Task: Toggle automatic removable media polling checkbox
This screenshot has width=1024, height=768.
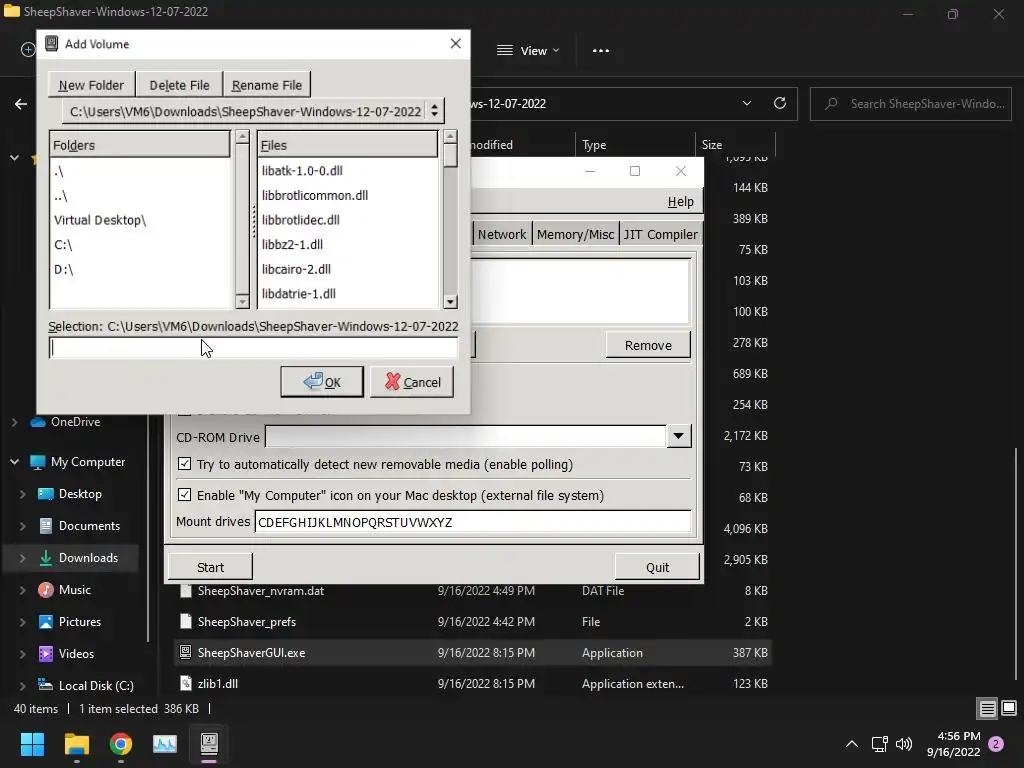Action: [185, 464]
